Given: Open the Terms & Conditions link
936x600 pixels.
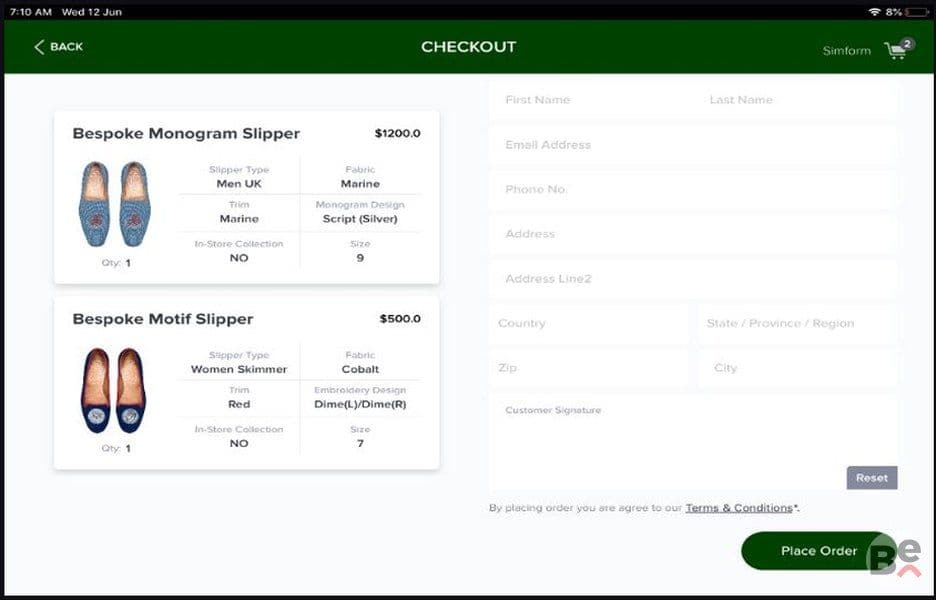Looking at the screenshot, I should click(738, 508).
